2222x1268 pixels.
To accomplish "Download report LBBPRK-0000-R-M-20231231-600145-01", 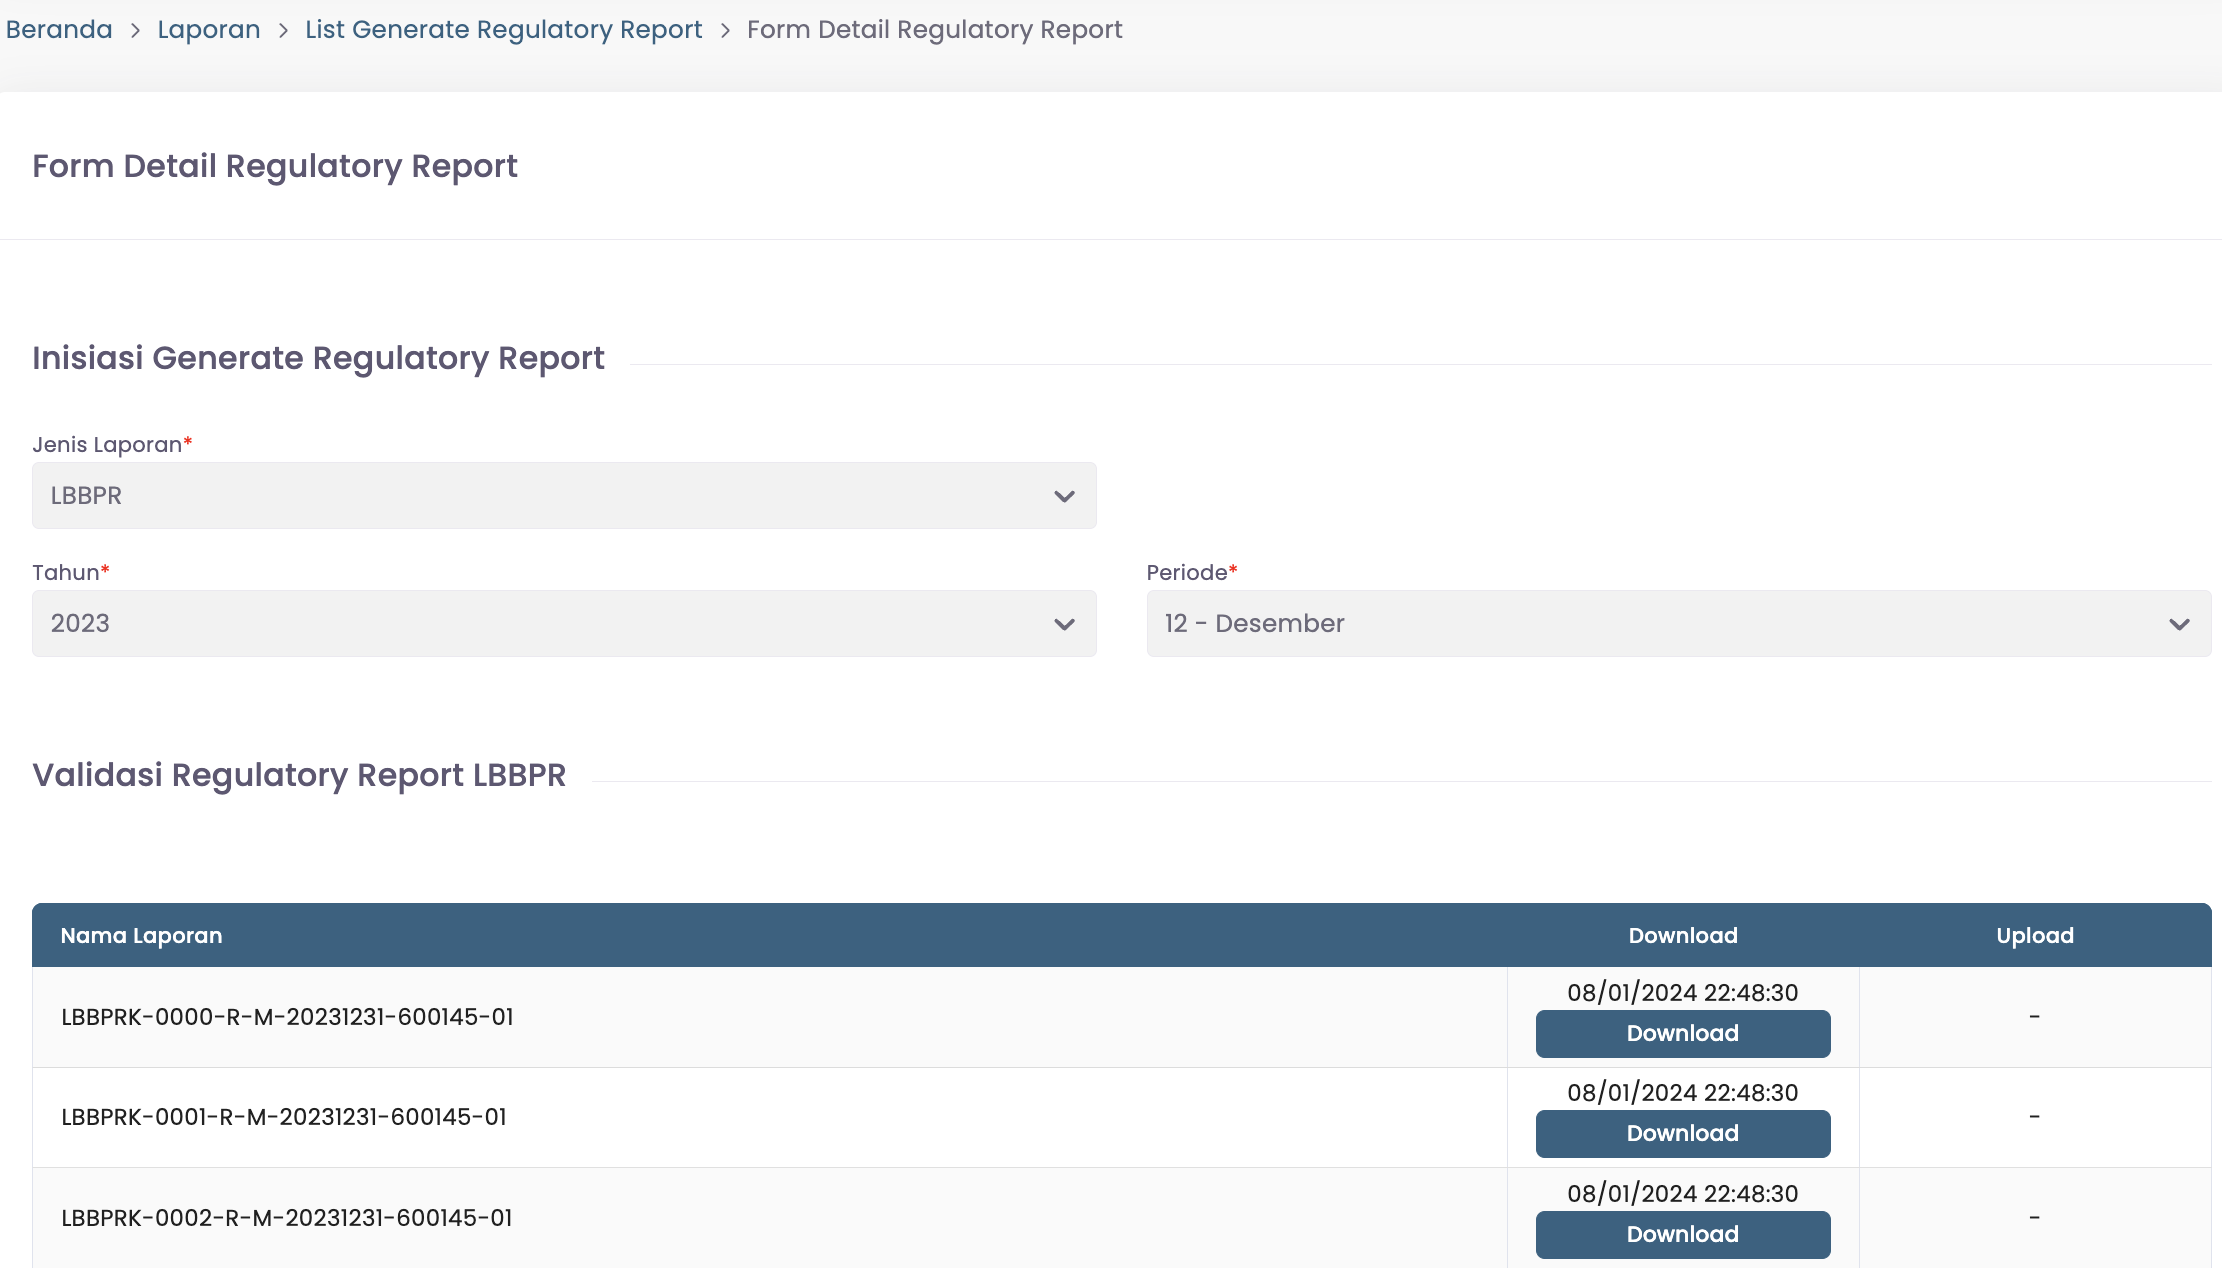I will (1682, 1033).
